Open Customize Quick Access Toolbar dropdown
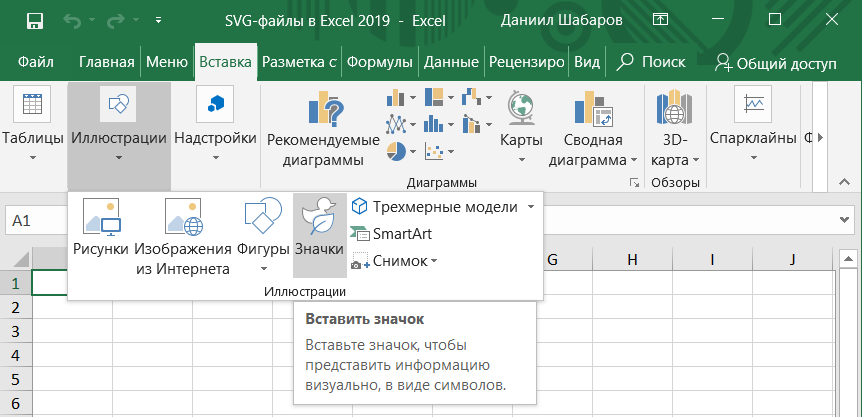 (158, 21)
